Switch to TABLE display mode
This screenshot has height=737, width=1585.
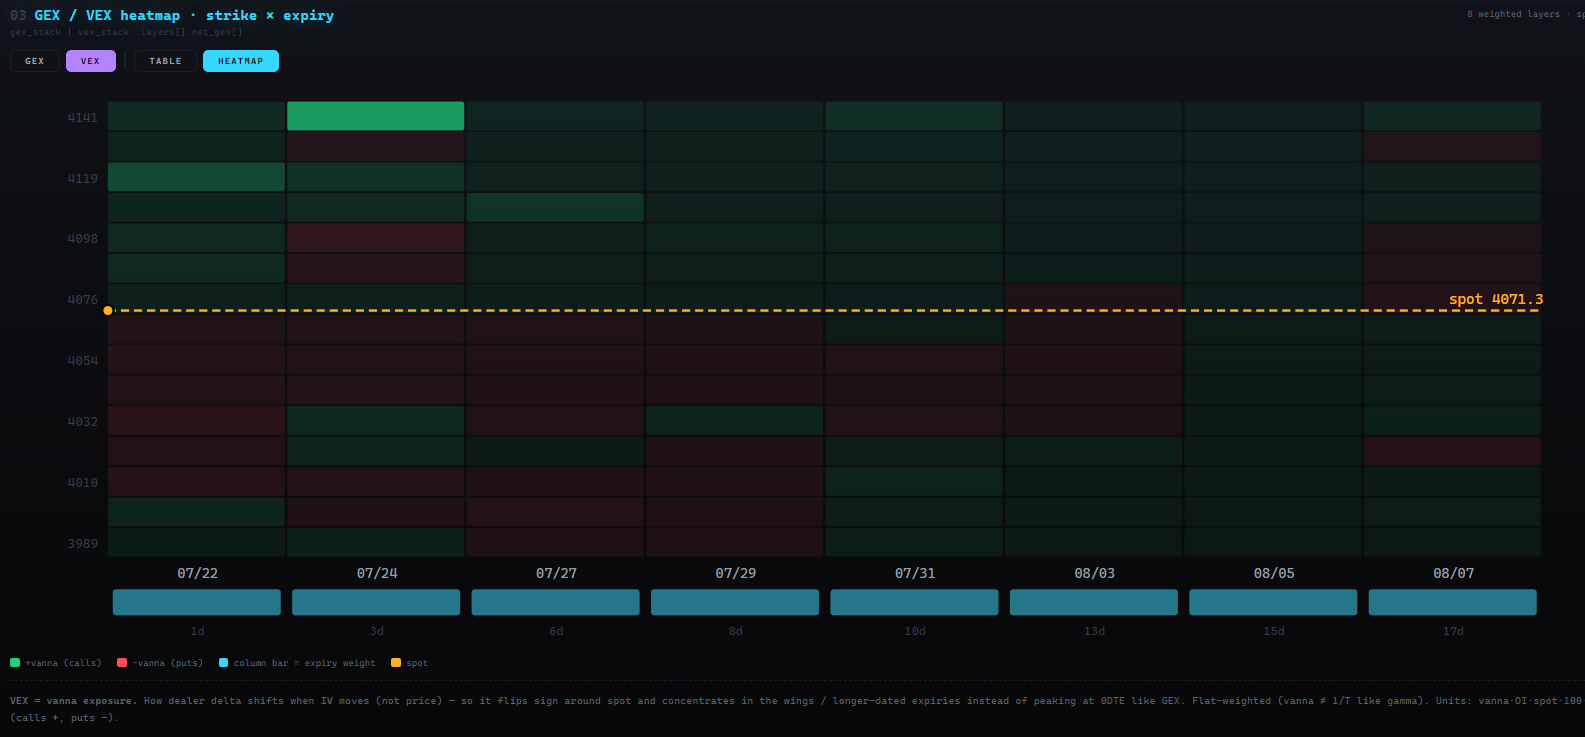pyautogui.click(x=166, y=61)
